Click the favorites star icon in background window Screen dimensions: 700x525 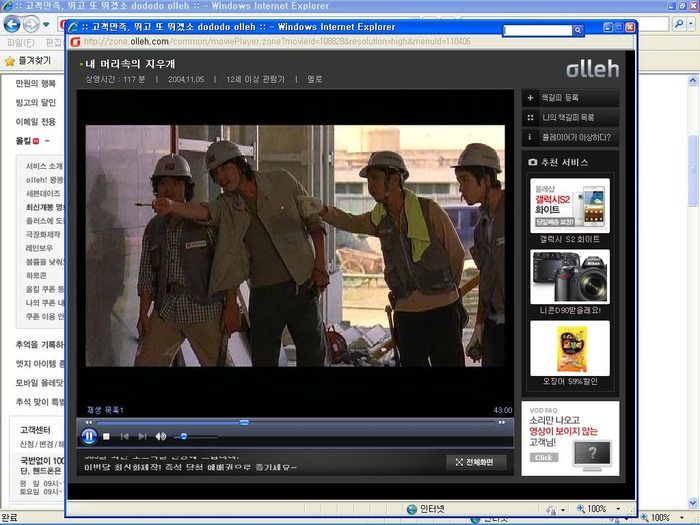[x=9, y=61]
